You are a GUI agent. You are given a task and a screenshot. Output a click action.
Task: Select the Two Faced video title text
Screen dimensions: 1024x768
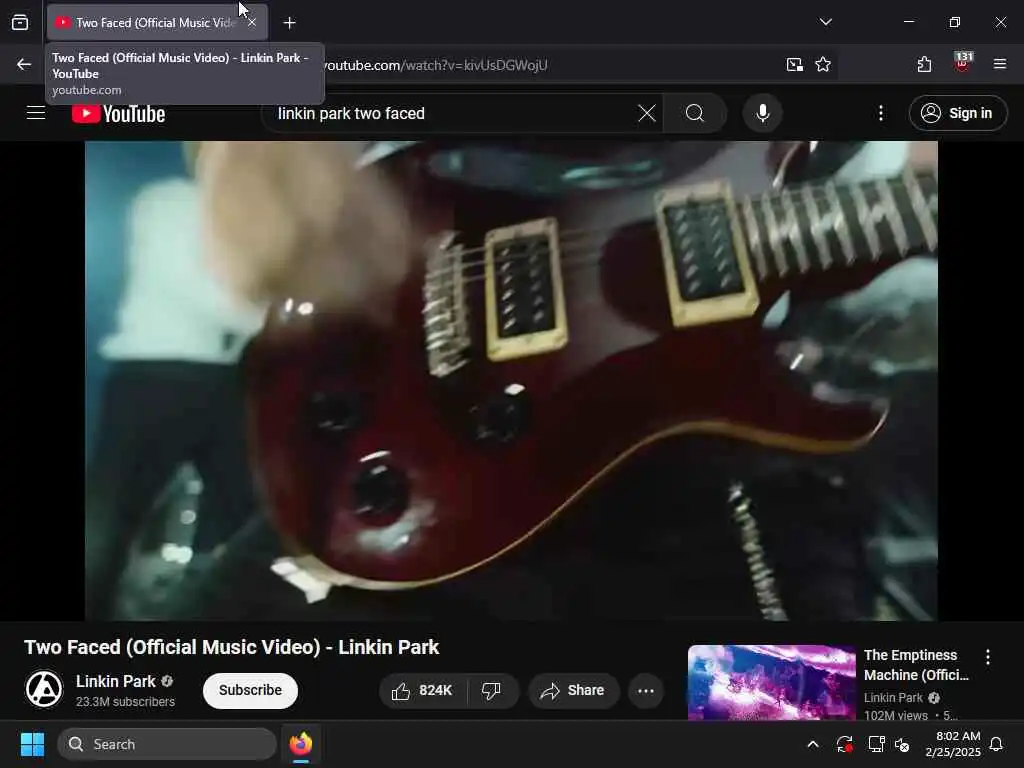(x=231, y=647)
